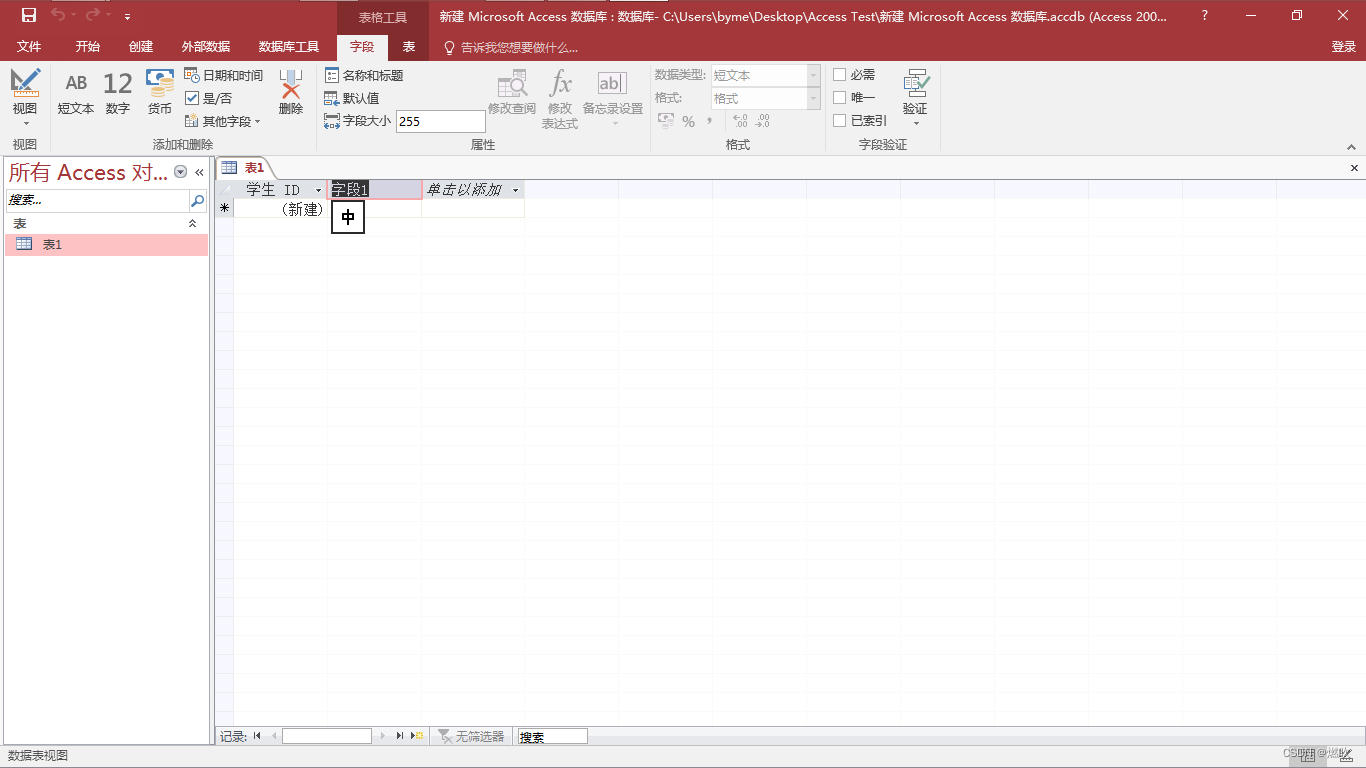Open navigation pane category dropdown arrow
Viewport: 1366px width, 768px height.
click(181, 172)
